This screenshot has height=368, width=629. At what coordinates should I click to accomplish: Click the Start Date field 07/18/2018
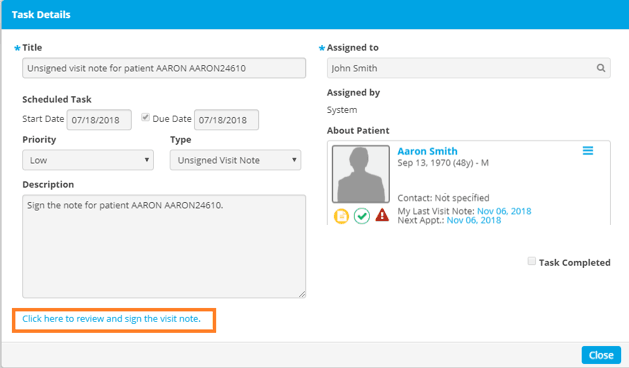pyautogui.click(x=99, y=120)
